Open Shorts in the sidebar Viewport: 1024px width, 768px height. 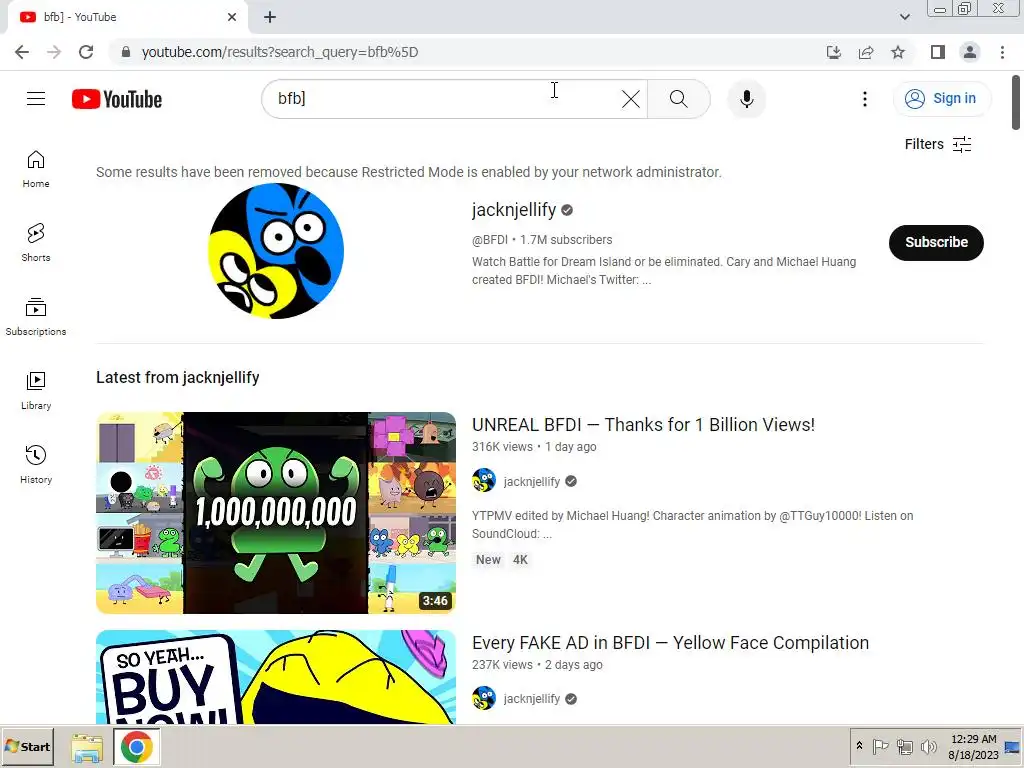[36, 242]
